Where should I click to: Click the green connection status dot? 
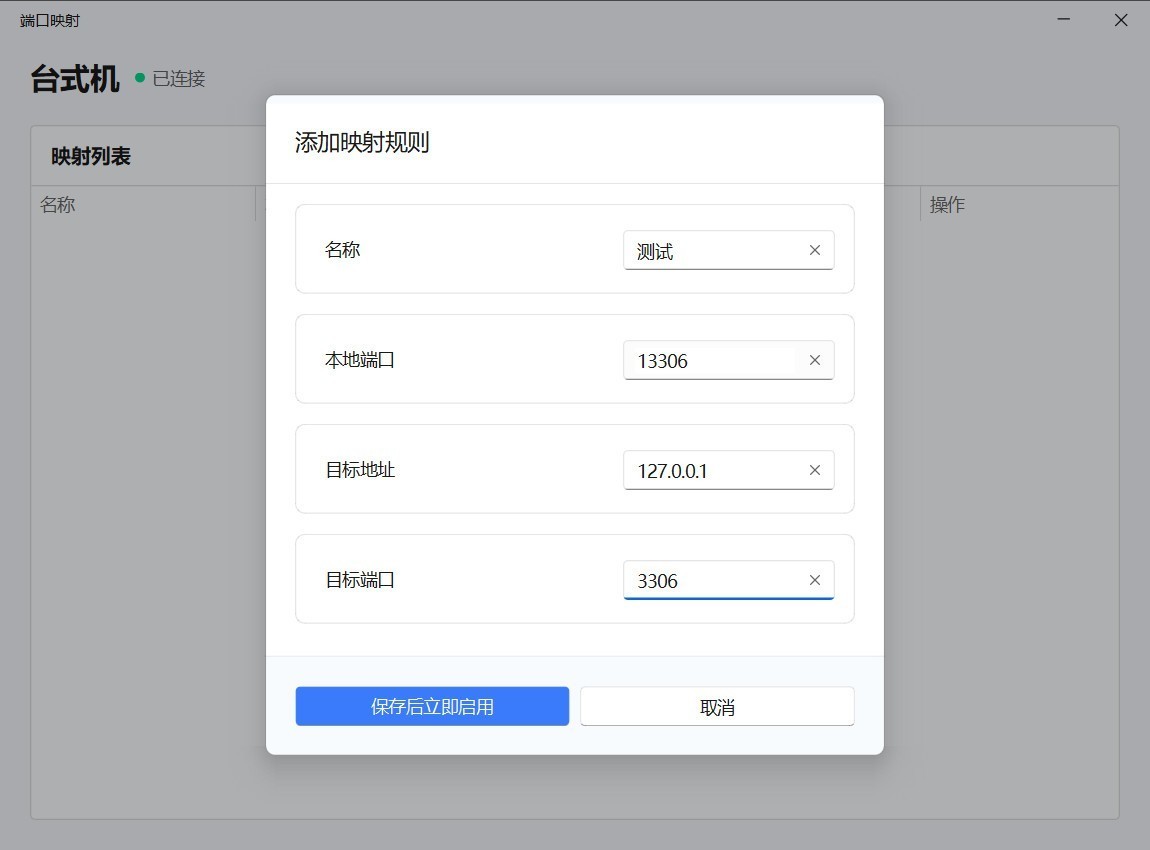[139, 77]
